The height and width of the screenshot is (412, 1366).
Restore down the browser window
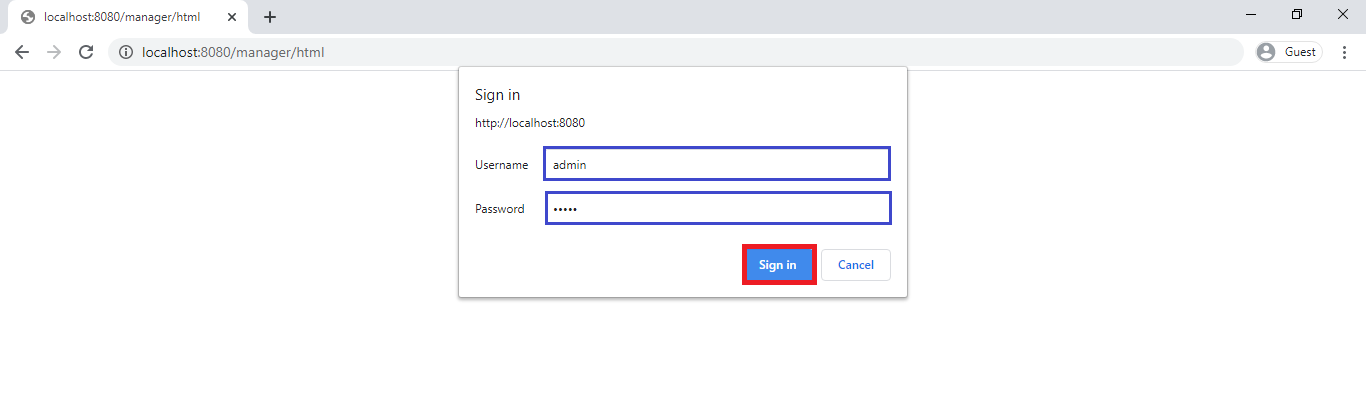click(x=1297, y=14)
